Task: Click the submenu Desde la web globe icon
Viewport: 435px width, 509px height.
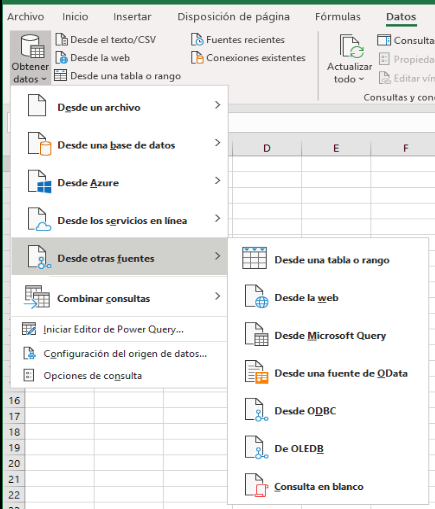Action: pyautogui.click(x=257, y=296)
